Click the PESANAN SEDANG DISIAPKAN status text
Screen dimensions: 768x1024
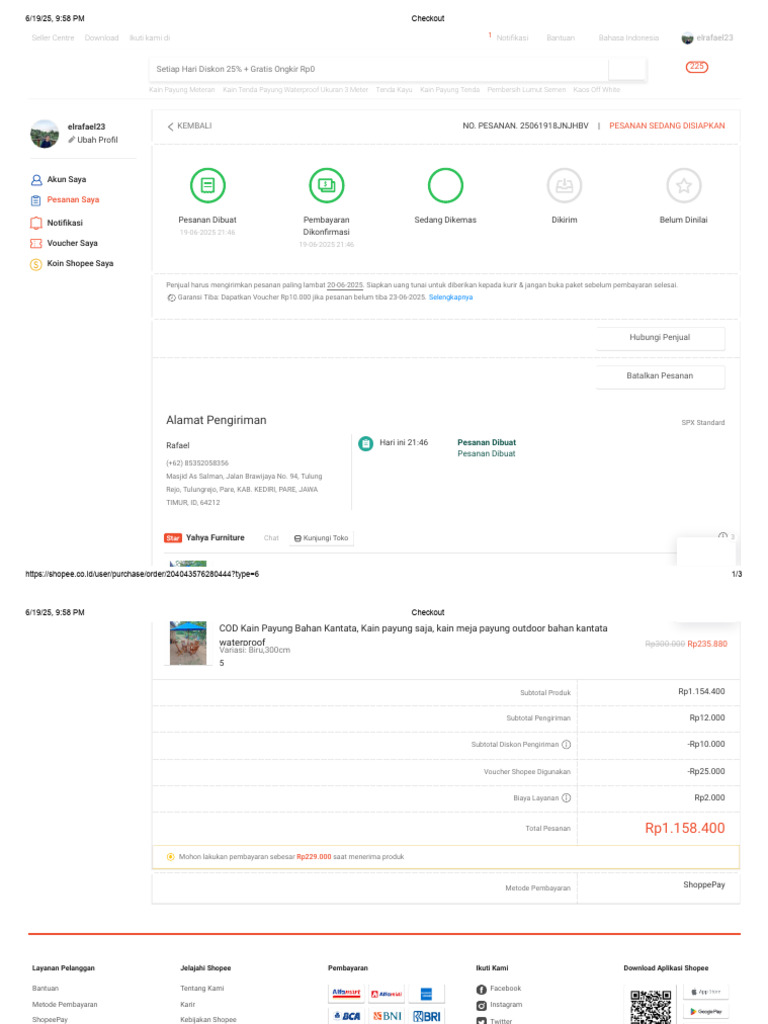667,126
